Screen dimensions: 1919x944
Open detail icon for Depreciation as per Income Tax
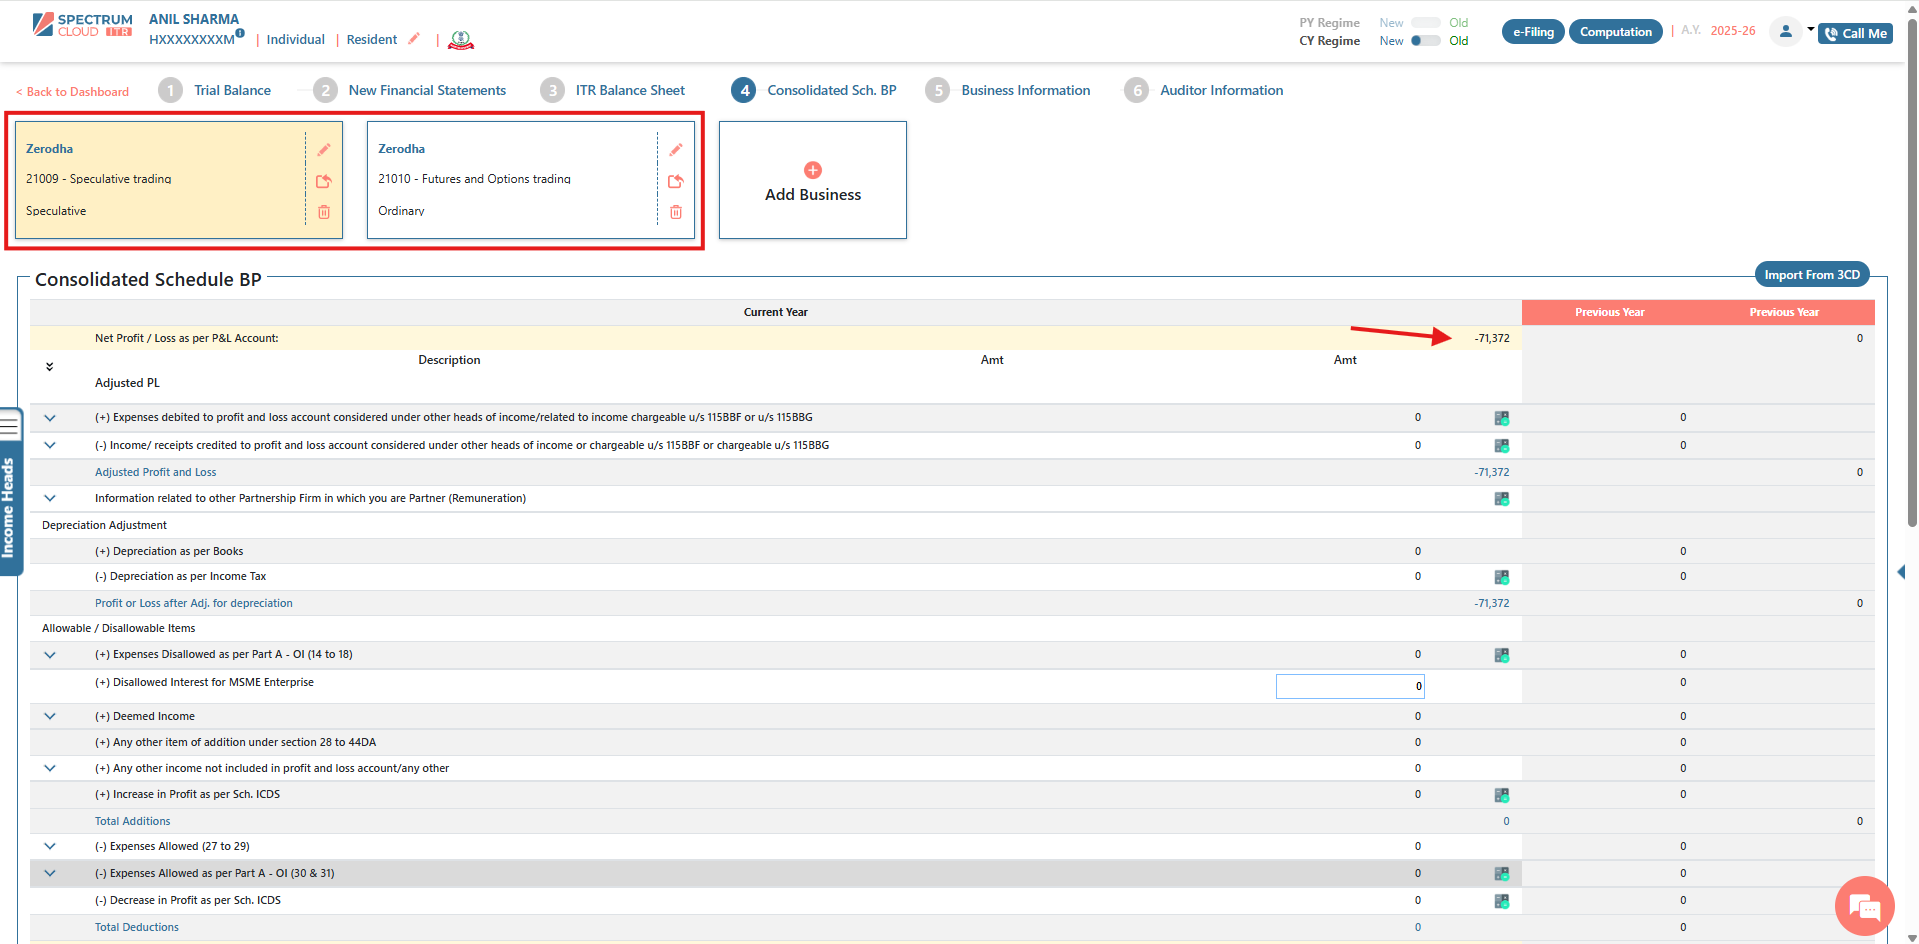pos(1501,577)
